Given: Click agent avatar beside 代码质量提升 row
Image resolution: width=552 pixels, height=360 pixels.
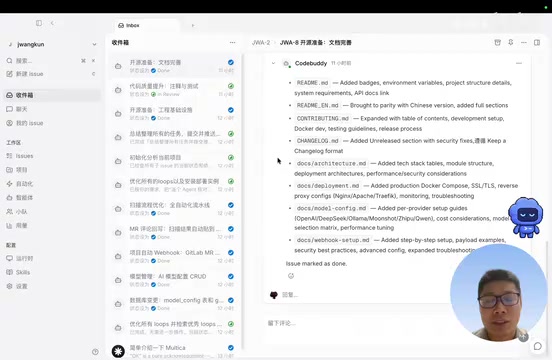Looking at the screenshot, I should 118,90.
